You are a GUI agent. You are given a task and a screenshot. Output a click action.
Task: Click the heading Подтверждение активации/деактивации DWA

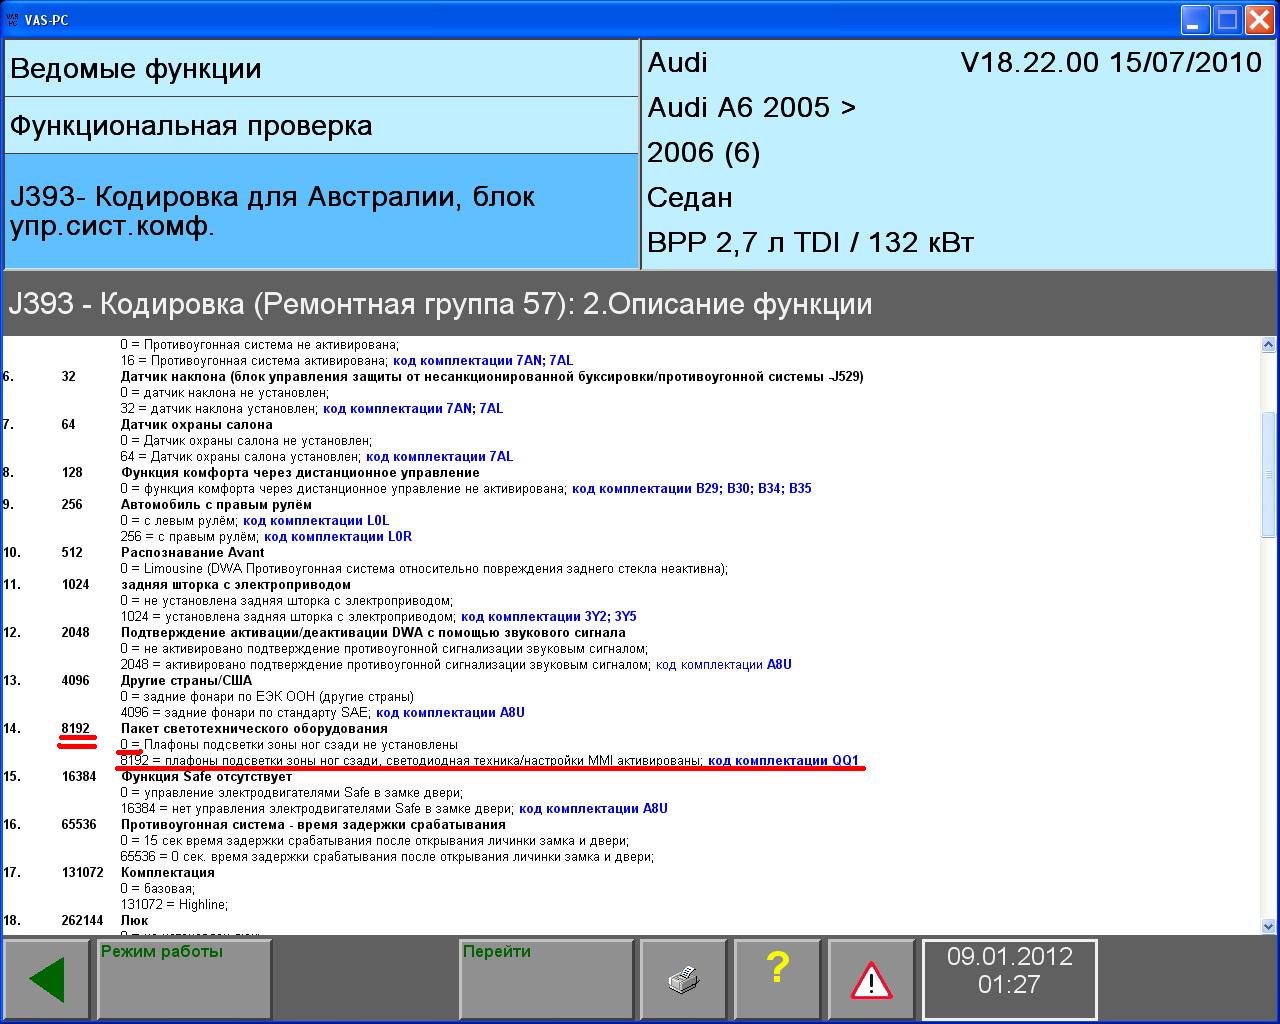[x=373, y=633]
